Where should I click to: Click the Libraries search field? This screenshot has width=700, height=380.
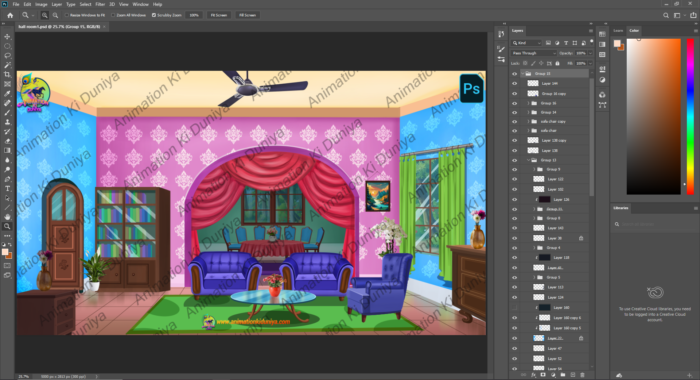point(654,224)
